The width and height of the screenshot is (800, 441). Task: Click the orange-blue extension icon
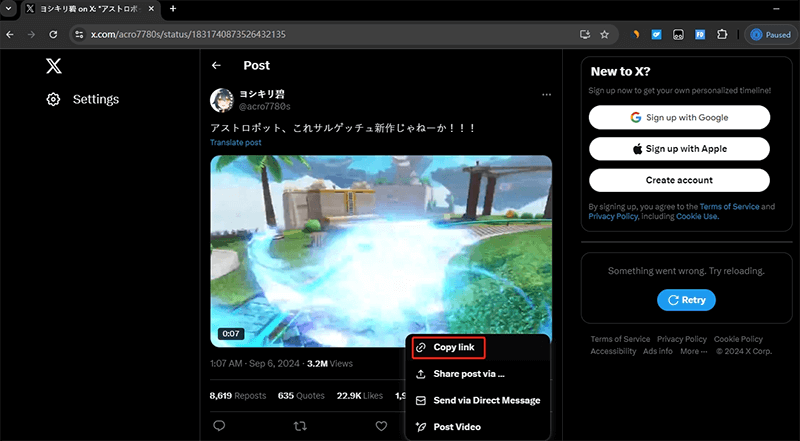[636, 35]
